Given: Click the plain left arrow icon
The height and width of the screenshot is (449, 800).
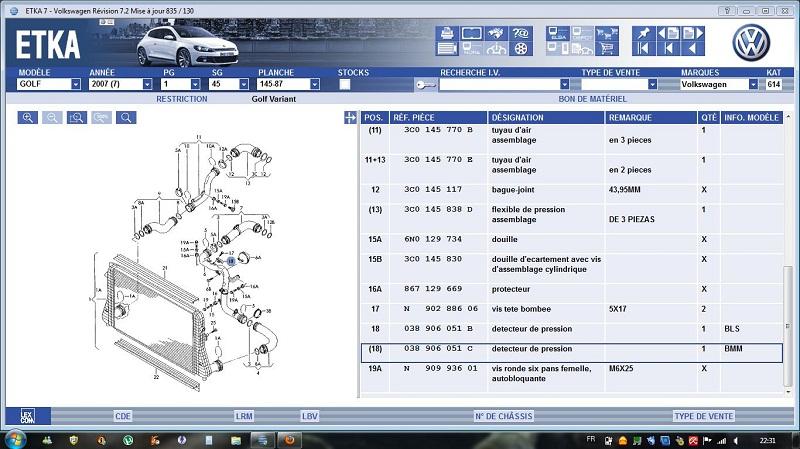Looking at the screenshot, I should [693, 49].
